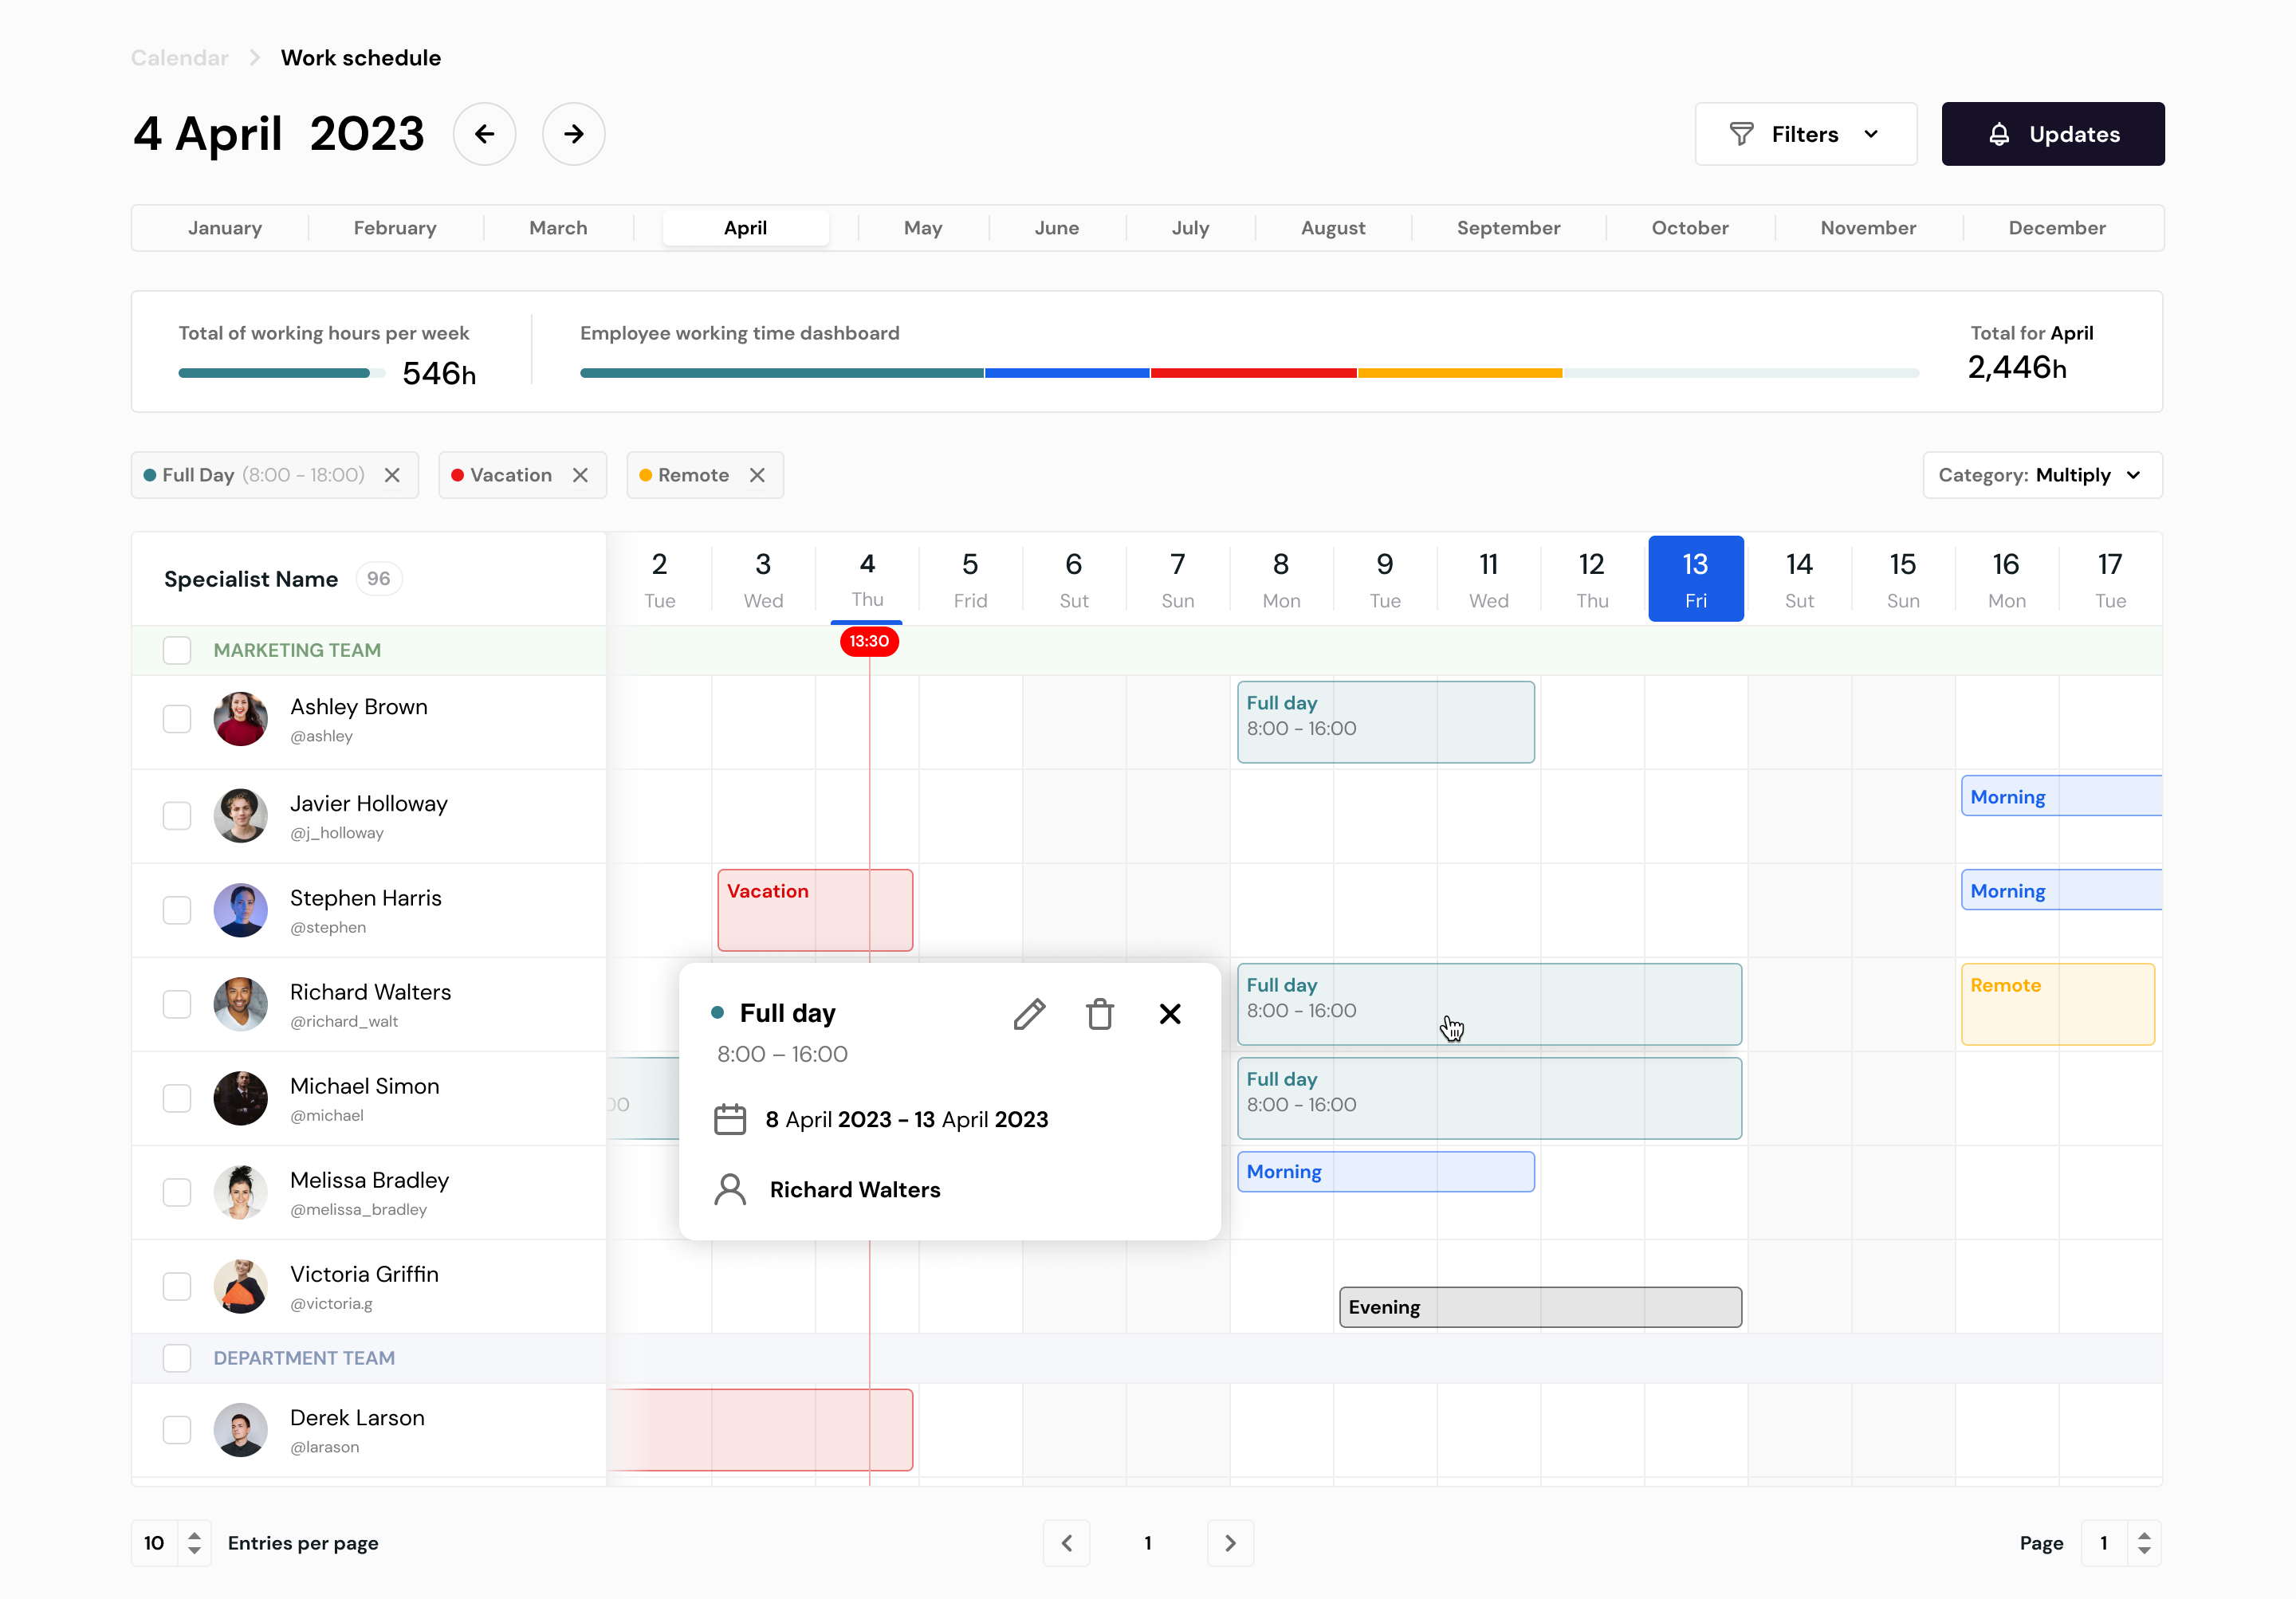Screen dimensions: 2296x1599
Task: Select the 8 Mon date column header
Action: [1281, 579]
